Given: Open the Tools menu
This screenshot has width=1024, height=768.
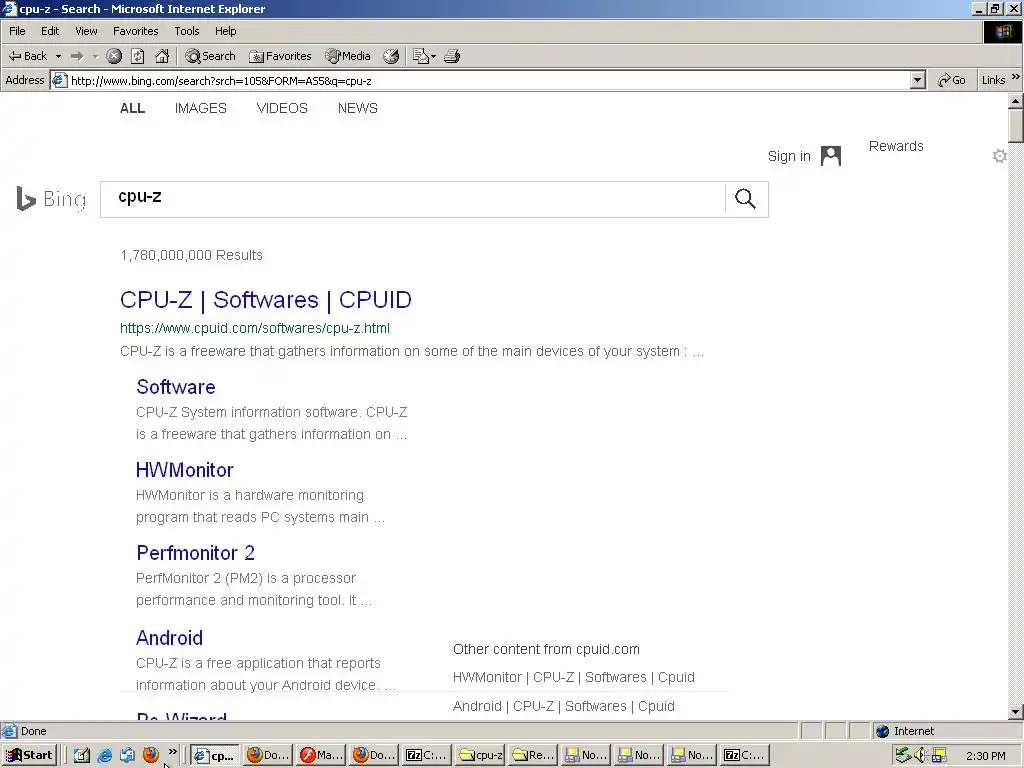Looking at the screenshot, I should coord(187,31).
